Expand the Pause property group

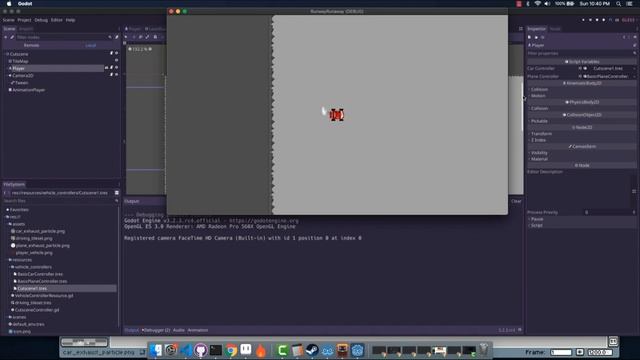(536, 219)
